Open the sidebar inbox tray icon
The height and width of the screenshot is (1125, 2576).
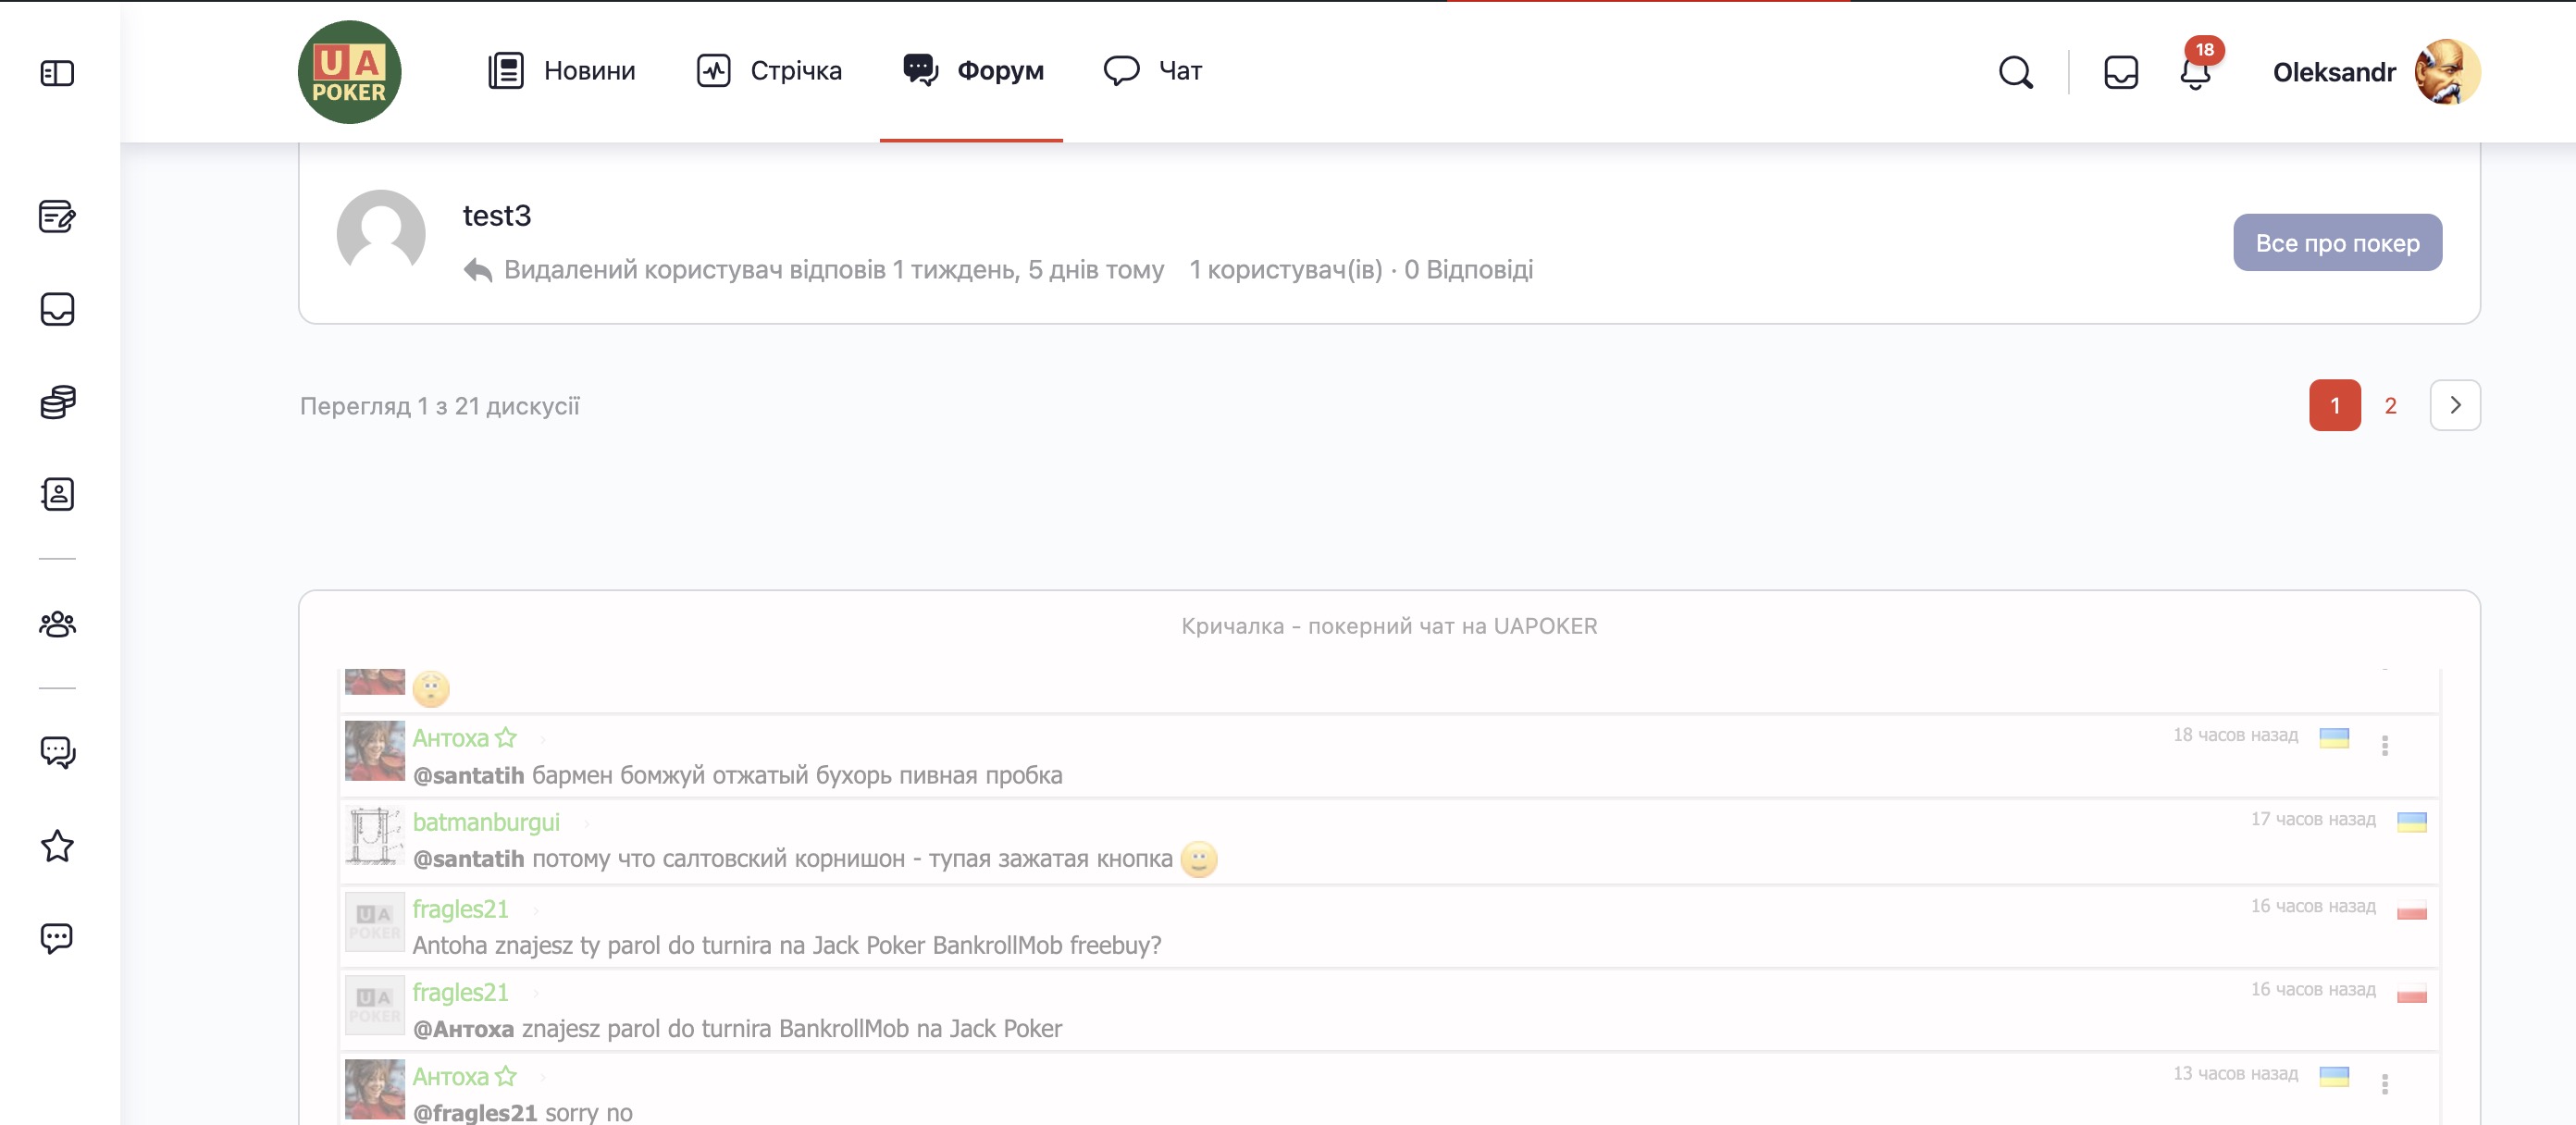point(57,309)
